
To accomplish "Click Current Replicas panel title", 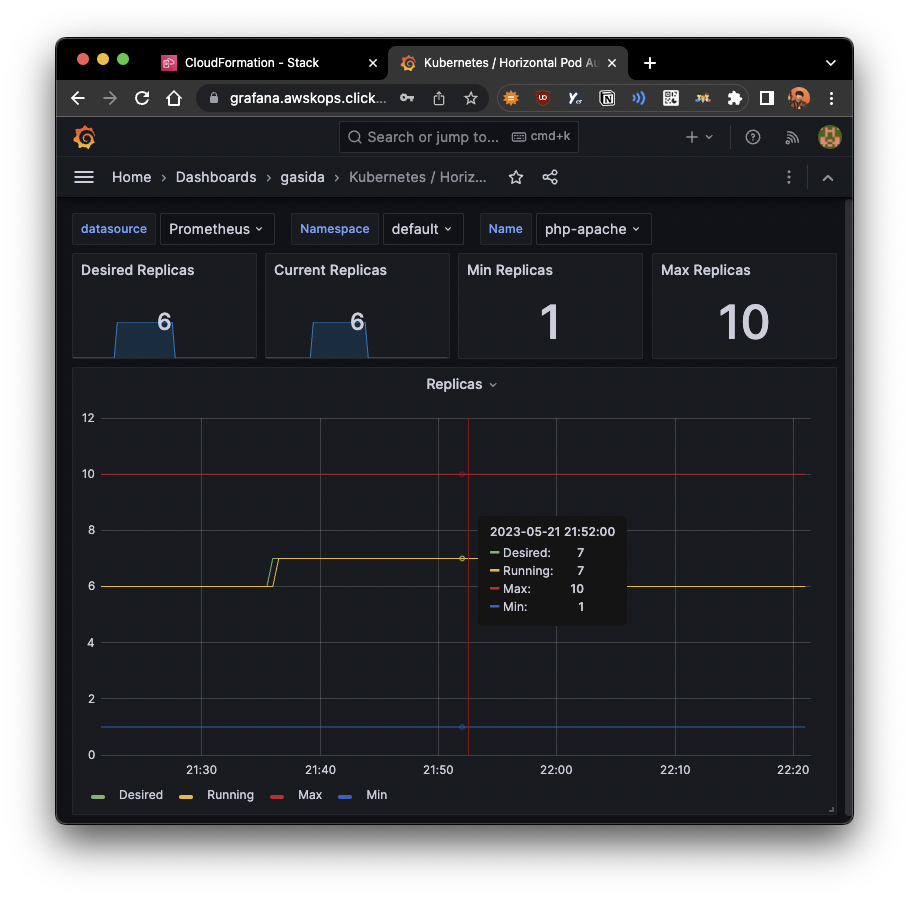I will coord(330,270).
